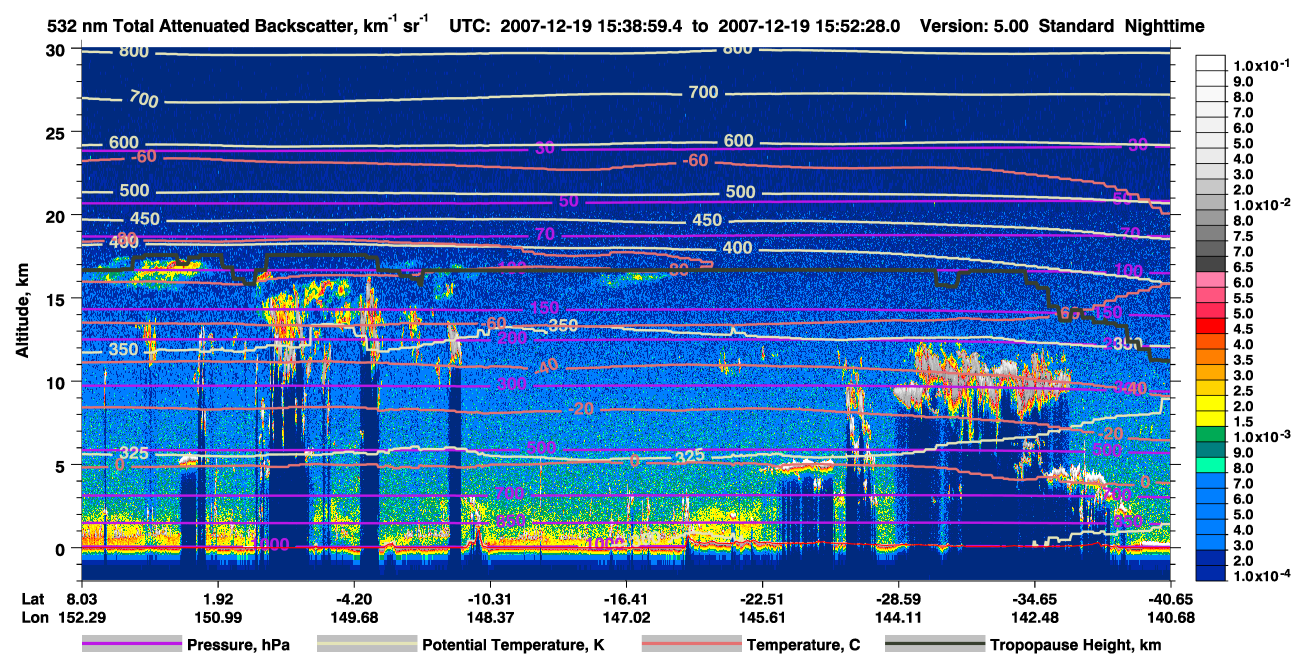Click altitude axis tick 10

(57, 382)
